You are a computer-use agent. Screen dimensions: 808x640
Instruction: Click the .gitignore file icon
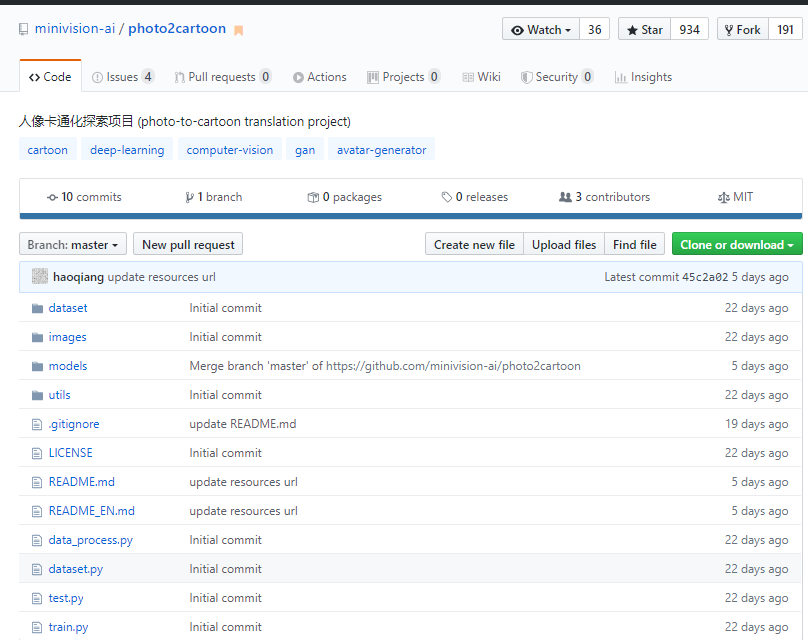tap(37, 424)
